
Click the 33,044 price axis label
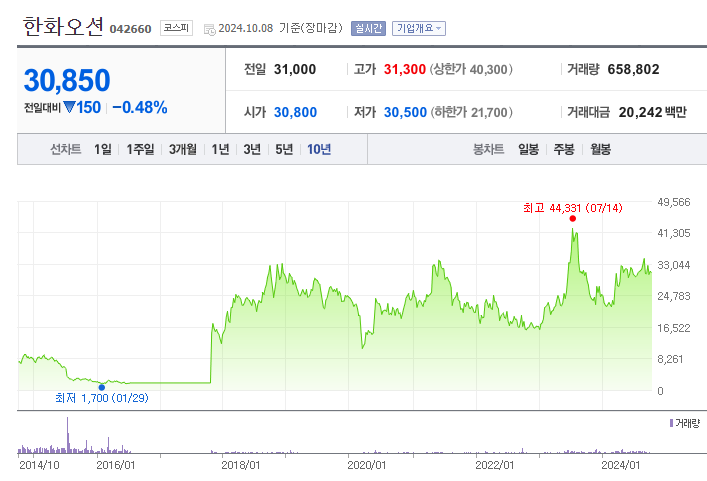674,265
